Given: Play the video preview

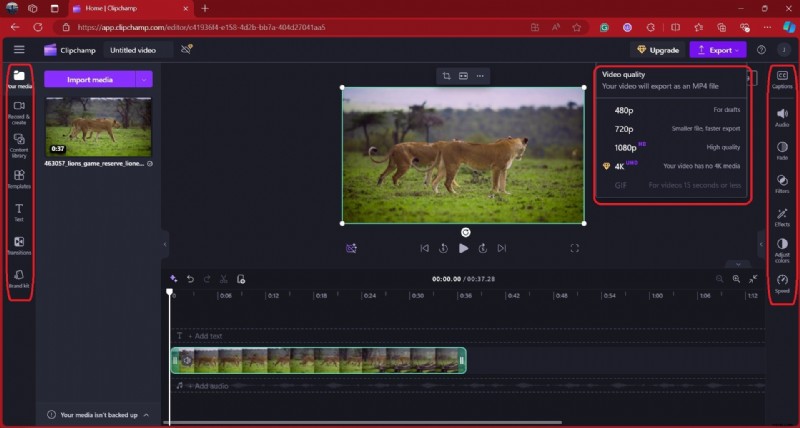Looking at the screenshot, I should (x=463, y=248).
